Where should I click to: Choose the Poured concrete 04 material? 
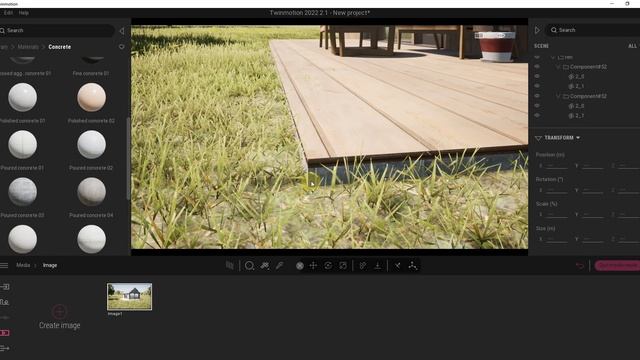coord(91,192)
